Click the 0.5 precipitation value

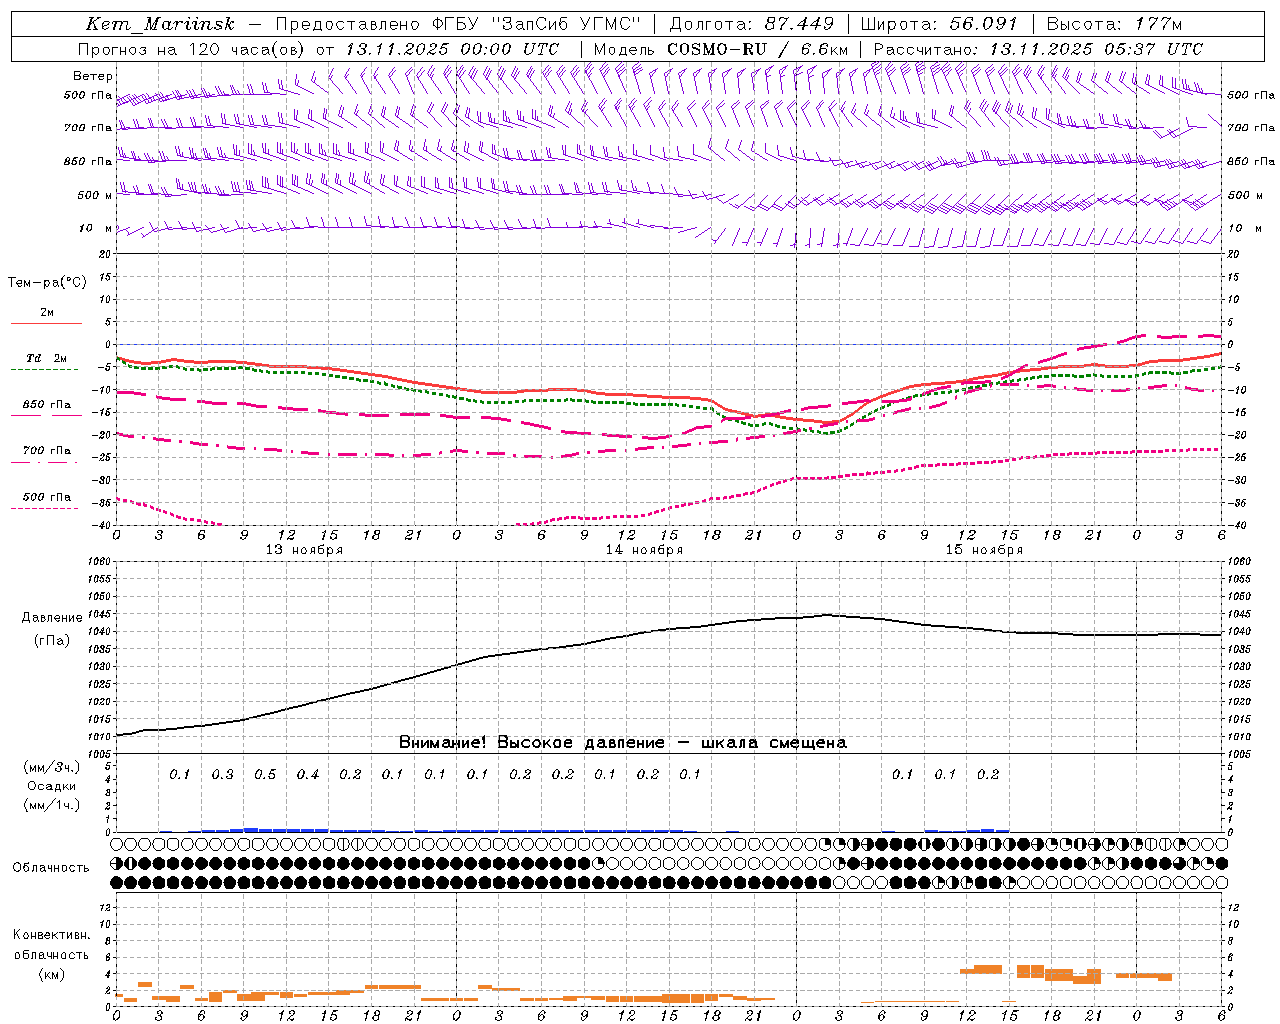(265, 775)
